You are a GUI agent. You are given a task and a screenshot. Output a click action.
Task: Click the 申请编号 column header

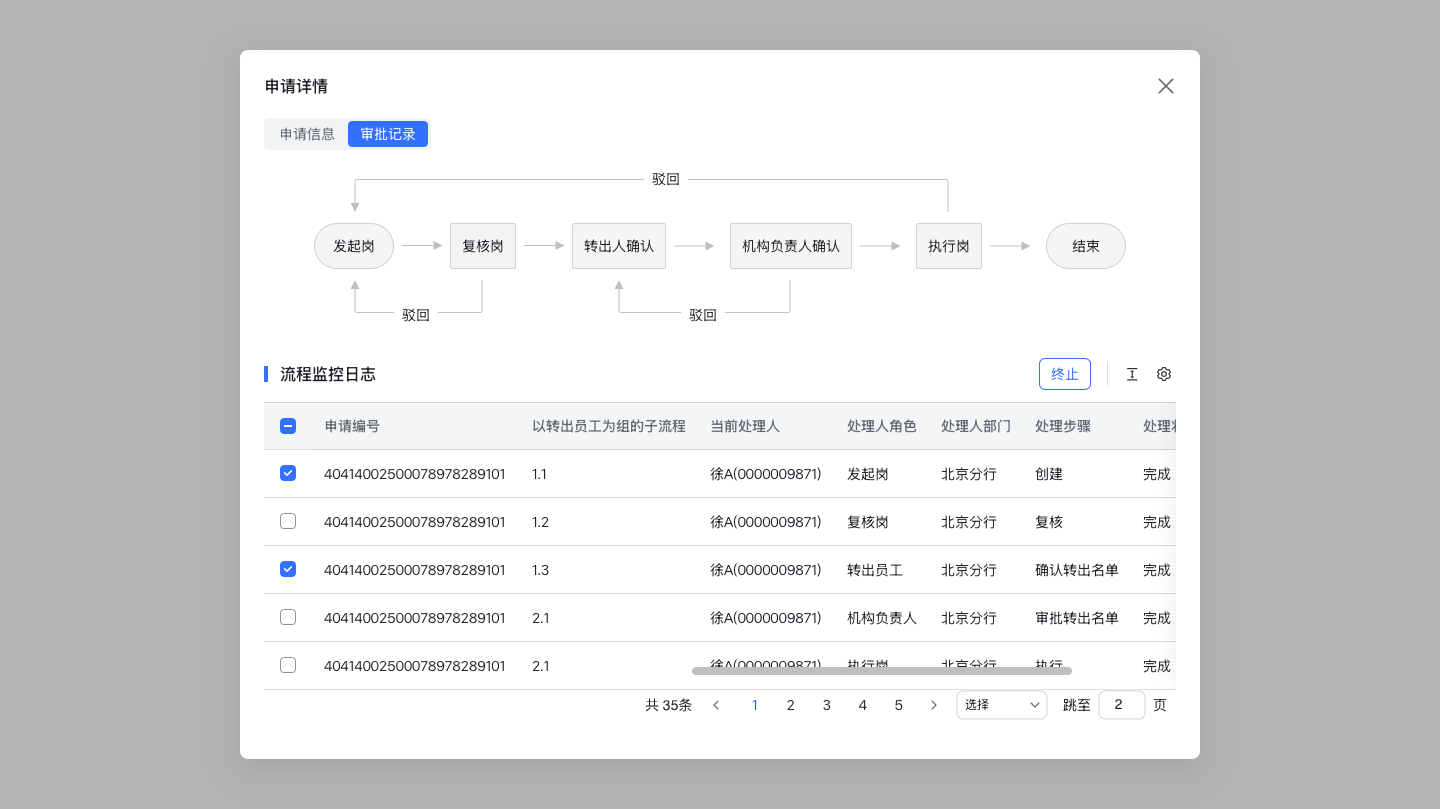352,426
